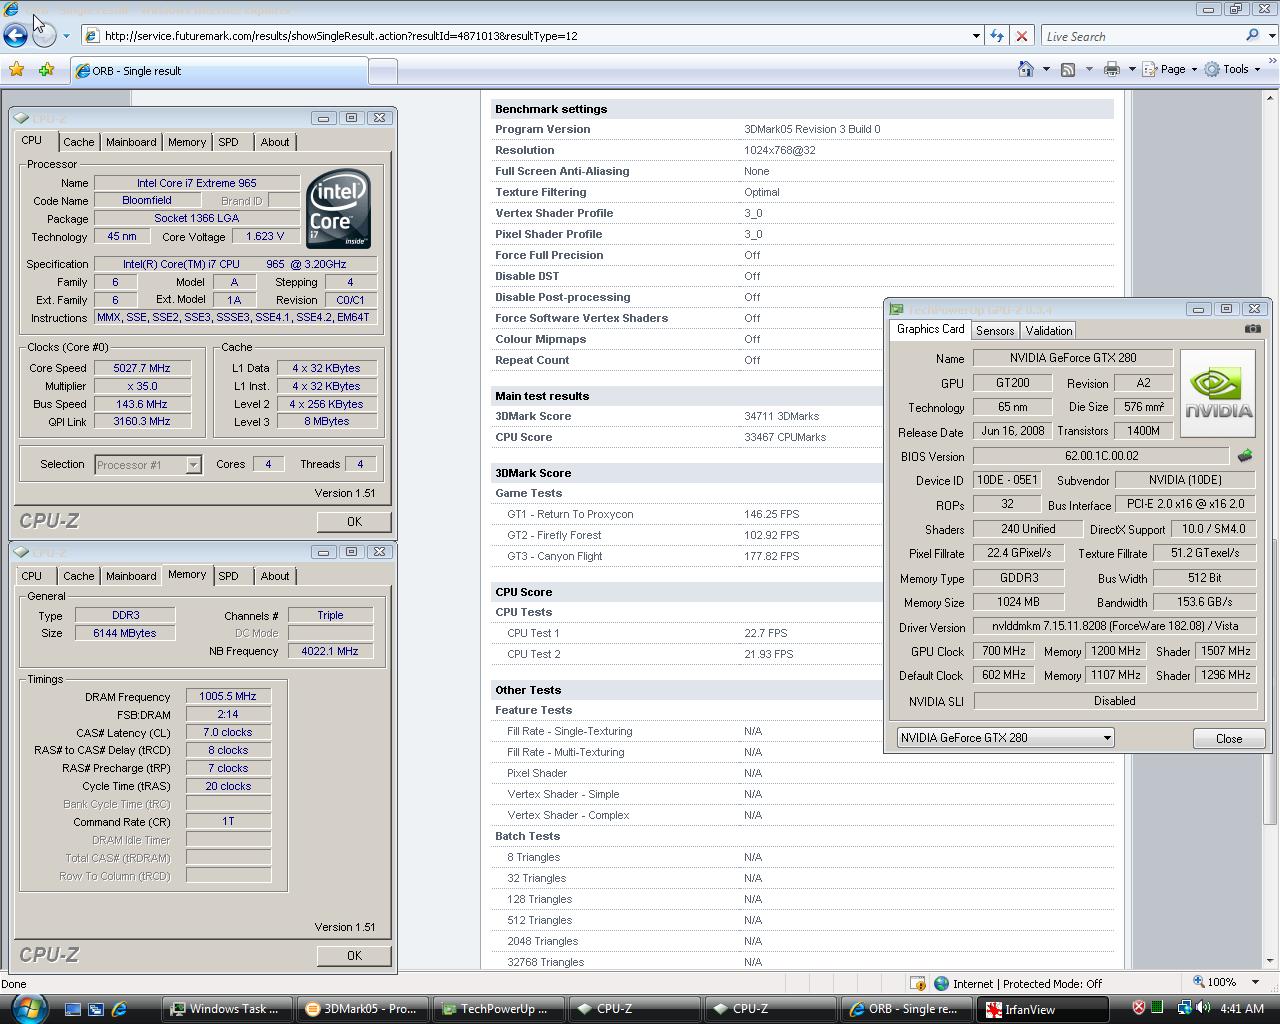Open the SPD tab in upper CPU-Z window

tap(228, 142)
